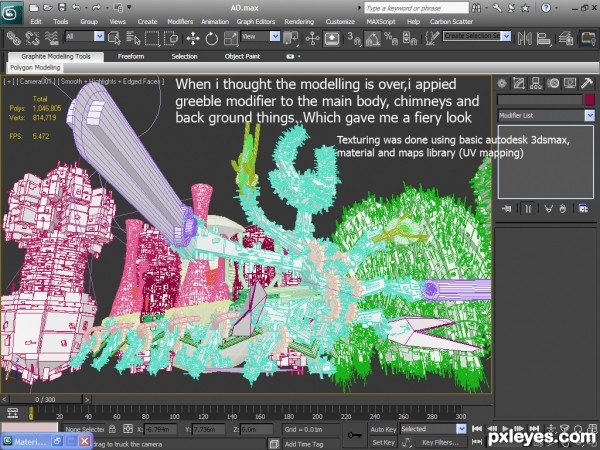Open the Create command panel tab
The image size is (600, 450).
point(502,83)
